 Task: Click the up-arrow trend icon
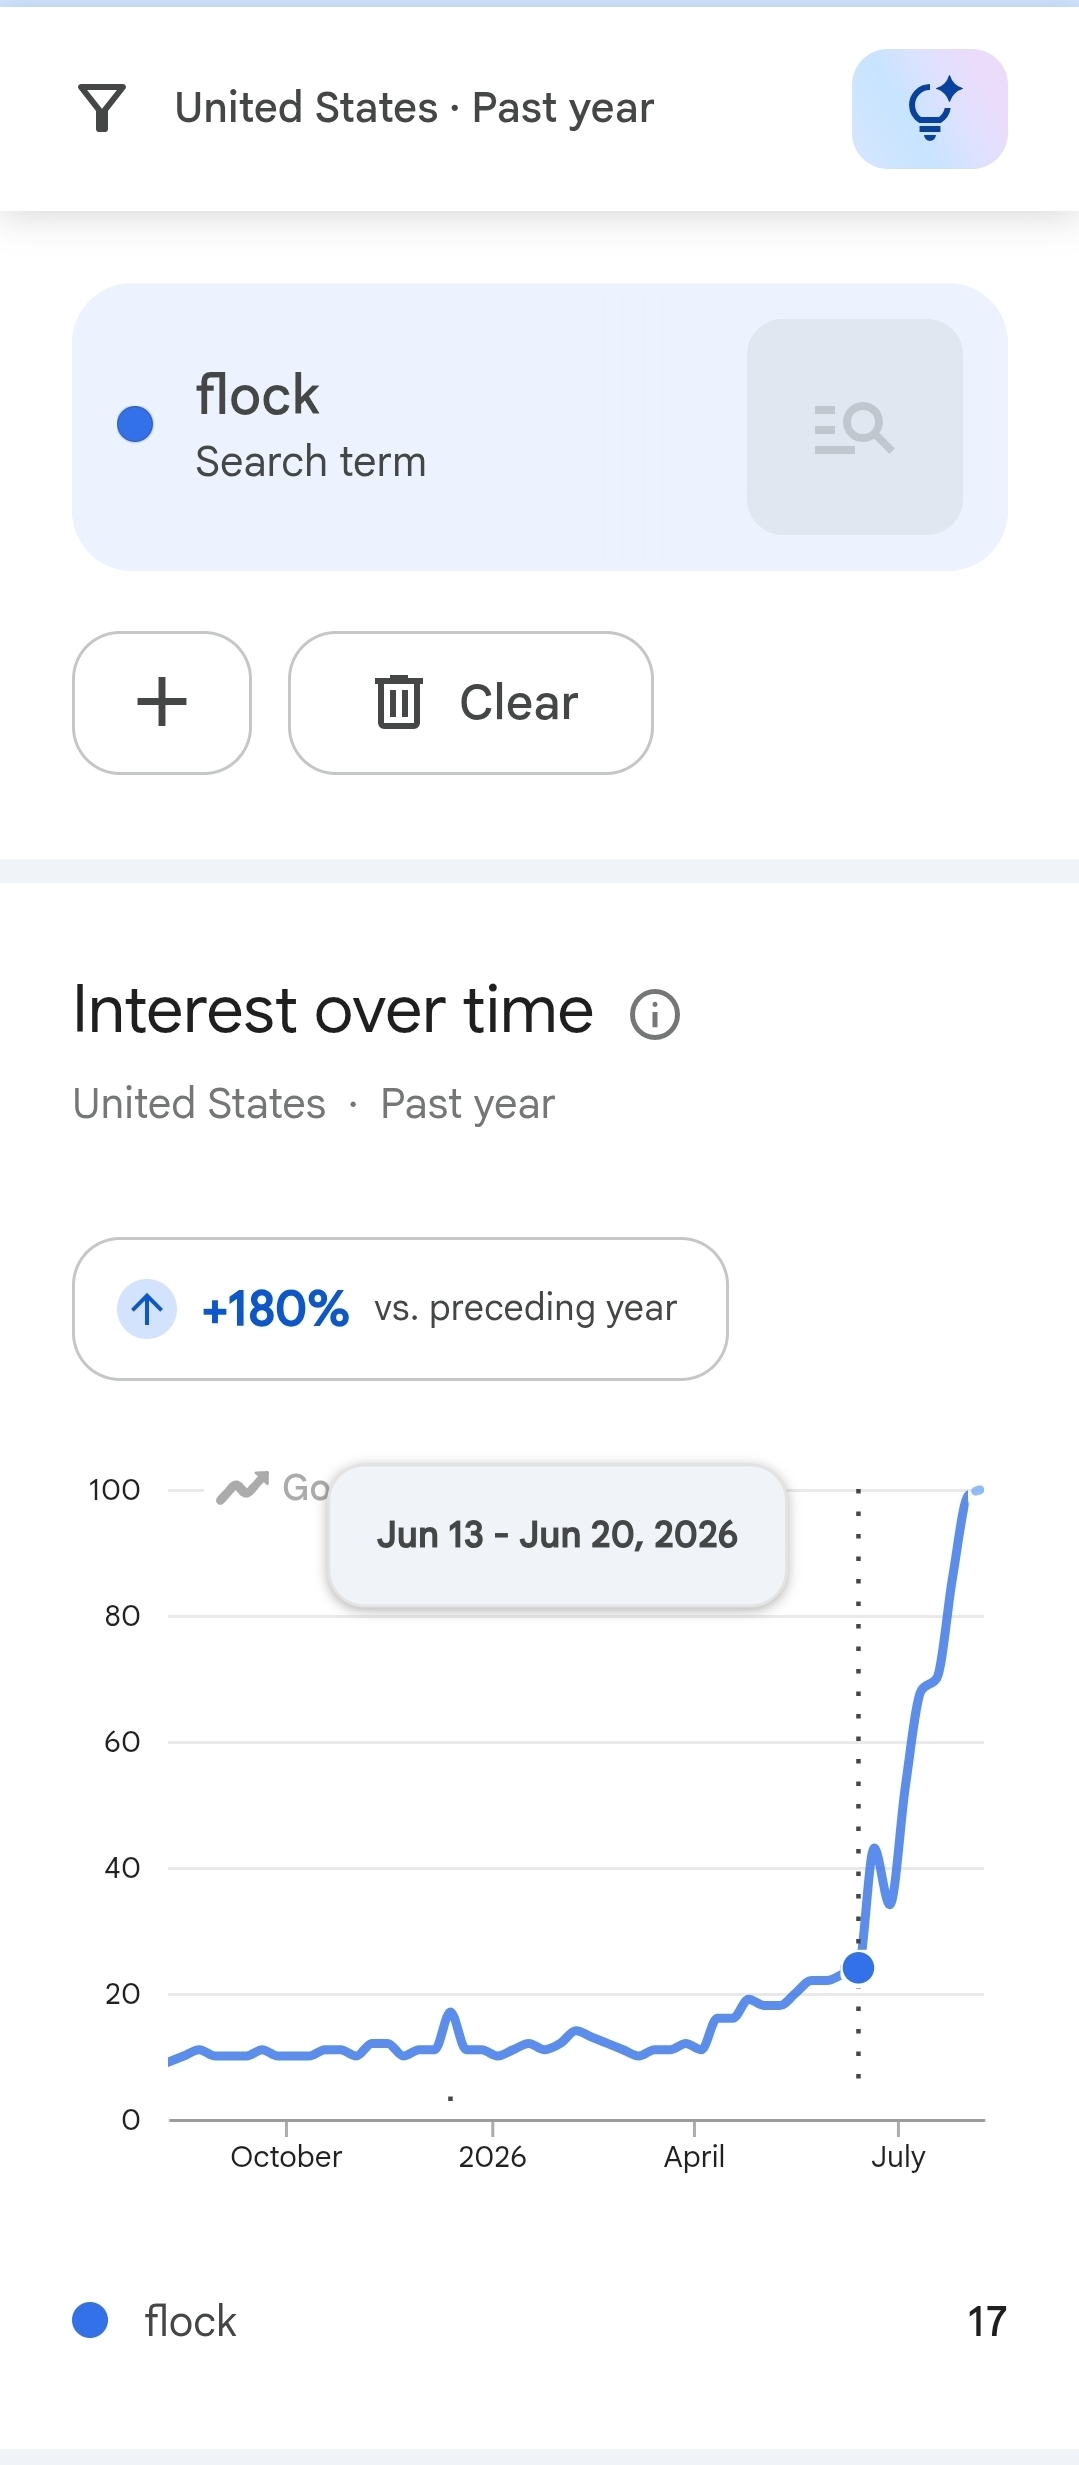[x=147, y=1309]
